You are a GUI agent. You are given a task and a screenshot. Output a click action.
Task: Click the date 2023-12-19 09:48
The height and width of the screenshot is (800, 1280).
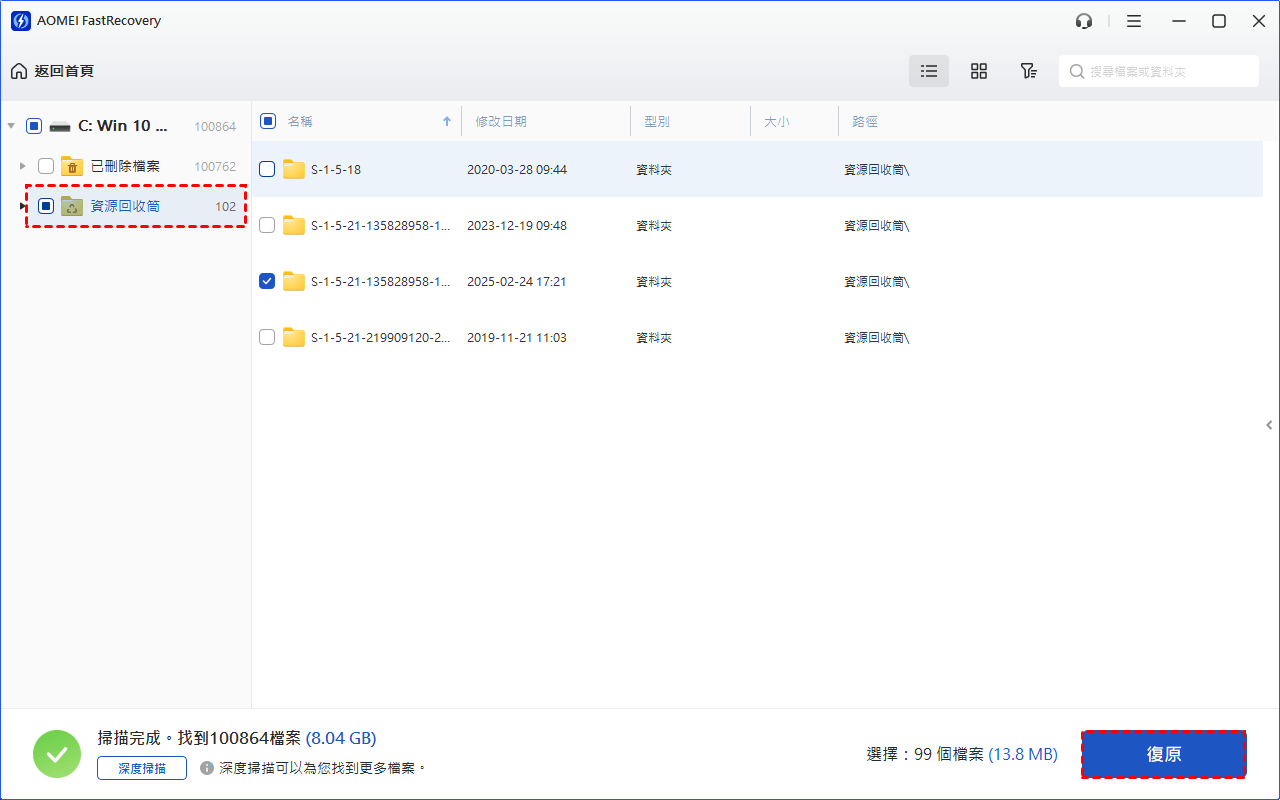pyautogui.click(x=517, y=225)
